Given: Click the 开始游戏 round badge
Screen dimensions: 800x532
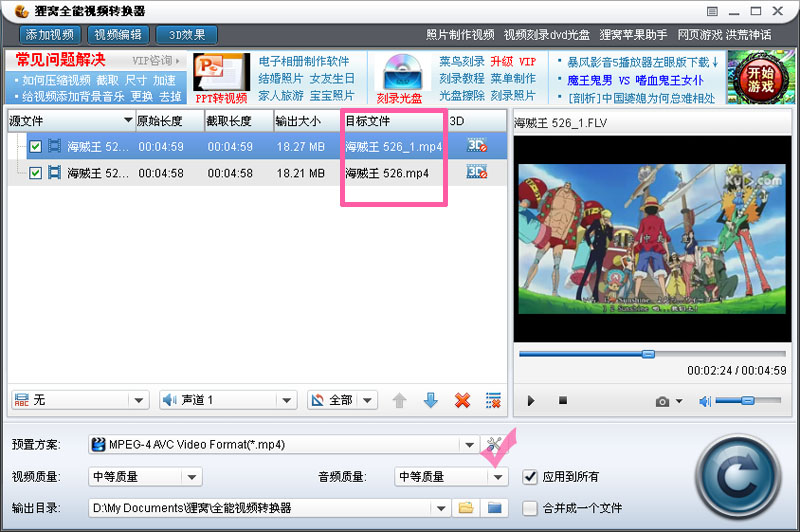Looking at the screenshot, I should [x=761, y=79].
